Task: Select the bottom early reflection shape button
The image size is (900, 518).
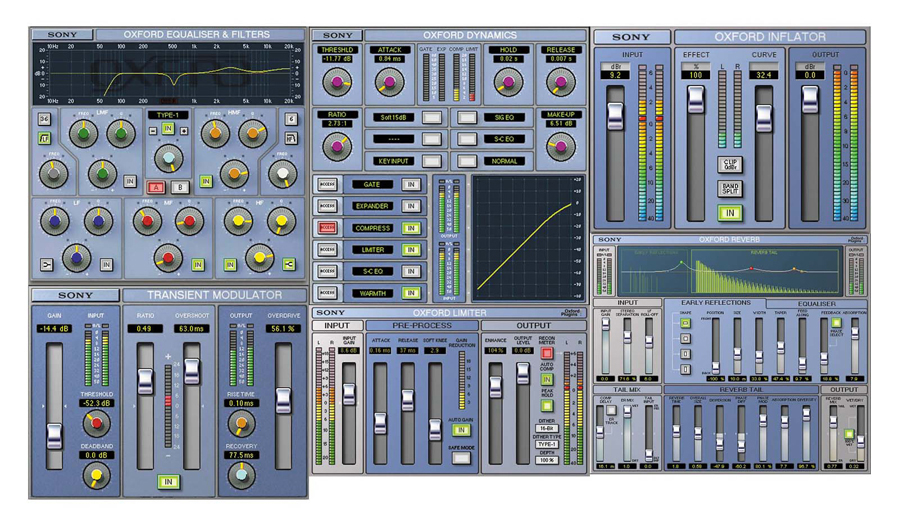Action: 685,369
